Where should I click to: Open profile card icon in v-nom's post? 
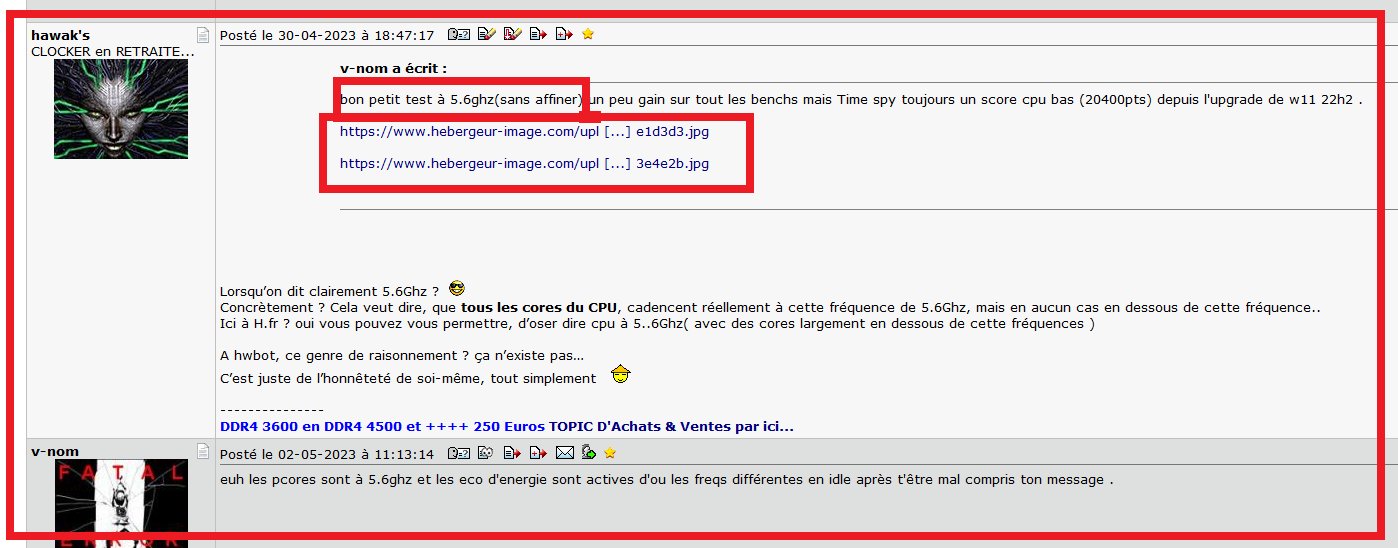click(459, 453)
